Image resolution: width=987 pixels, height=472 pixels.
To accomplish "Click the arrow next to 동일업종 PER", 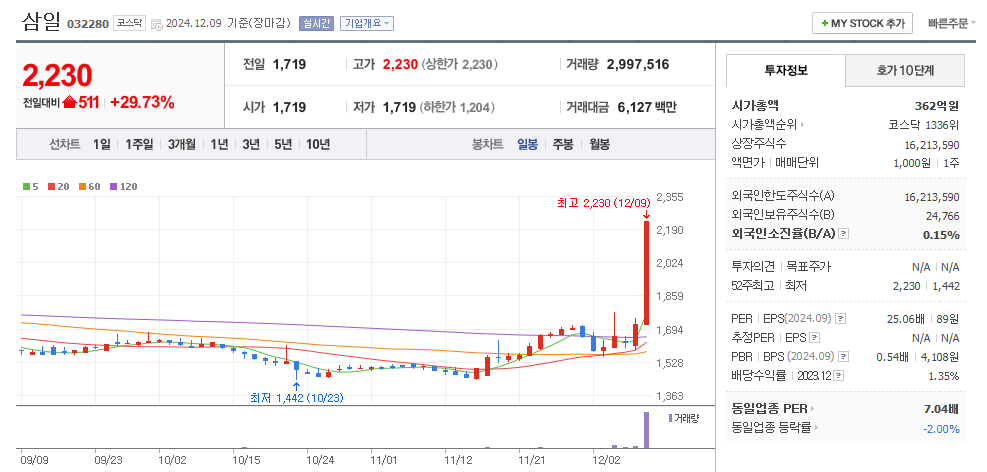I will coord(813,409).
